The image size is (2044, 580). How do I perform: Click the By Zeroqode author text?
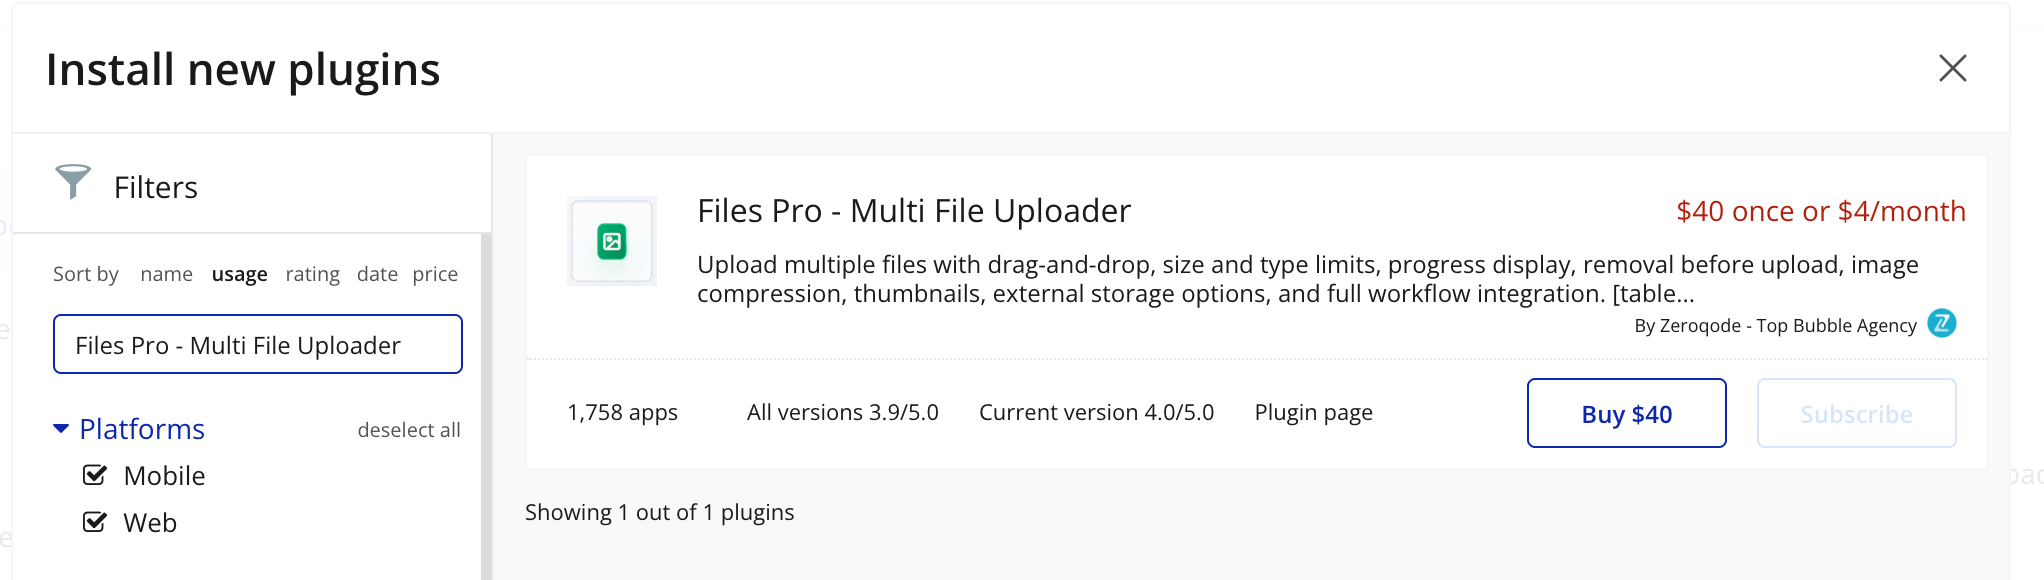(1775, 326)
